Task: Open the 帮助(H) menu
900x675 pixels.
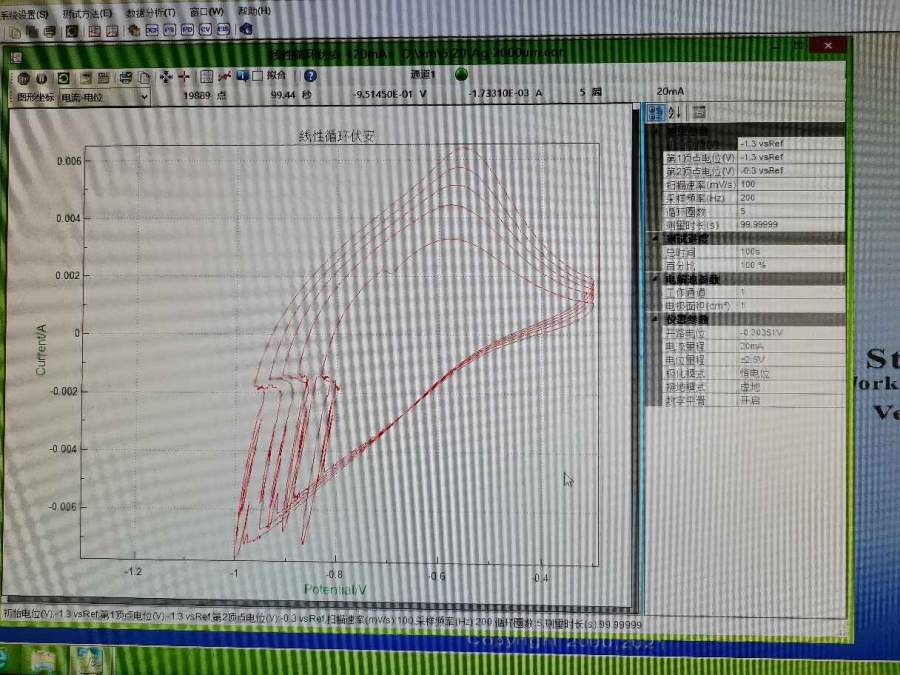Action: [254, 11]
